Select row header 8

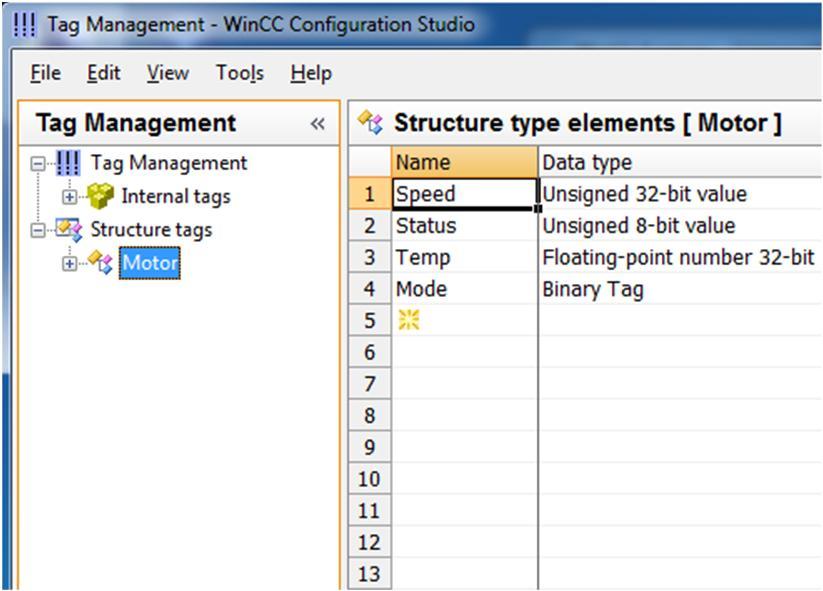[x=370, y=415]
